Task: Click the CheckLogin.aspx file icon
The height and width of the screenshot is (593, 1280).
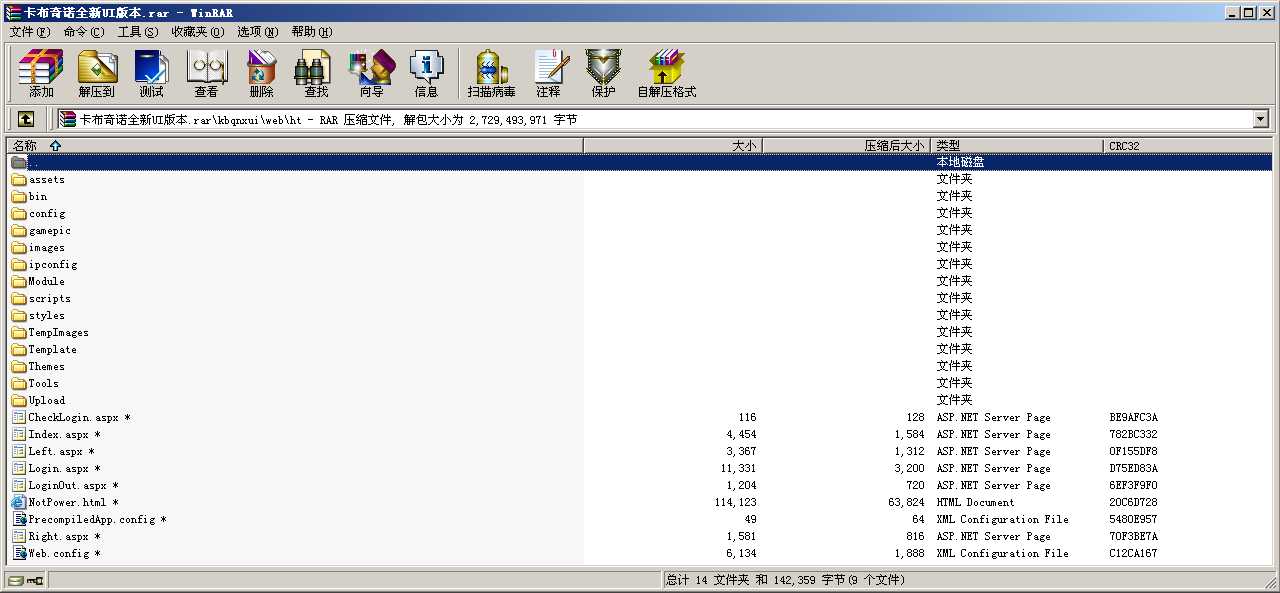Action: coord(19,417)
